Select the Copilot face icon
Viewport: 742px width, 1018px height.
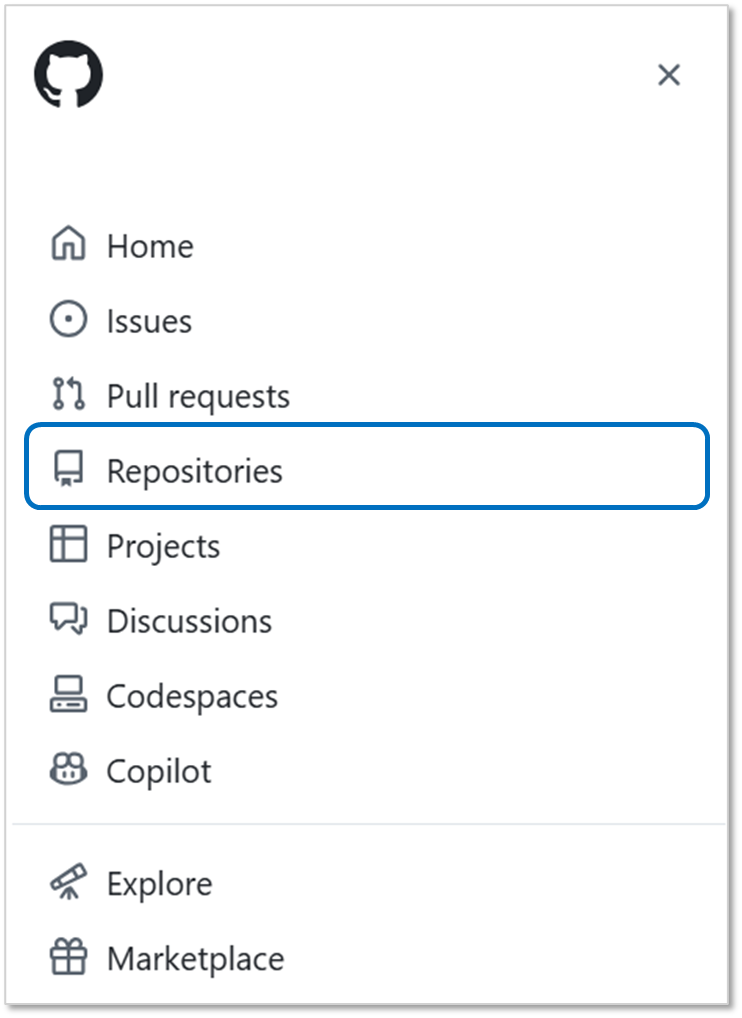click(x=69, y=770)
